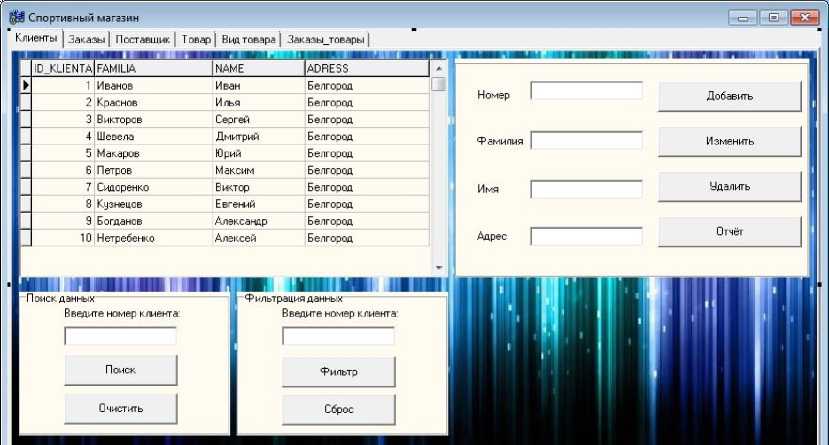Select cell with surname Шевела
This screenshot has width=829, height=445.
(x=153, y=136)
